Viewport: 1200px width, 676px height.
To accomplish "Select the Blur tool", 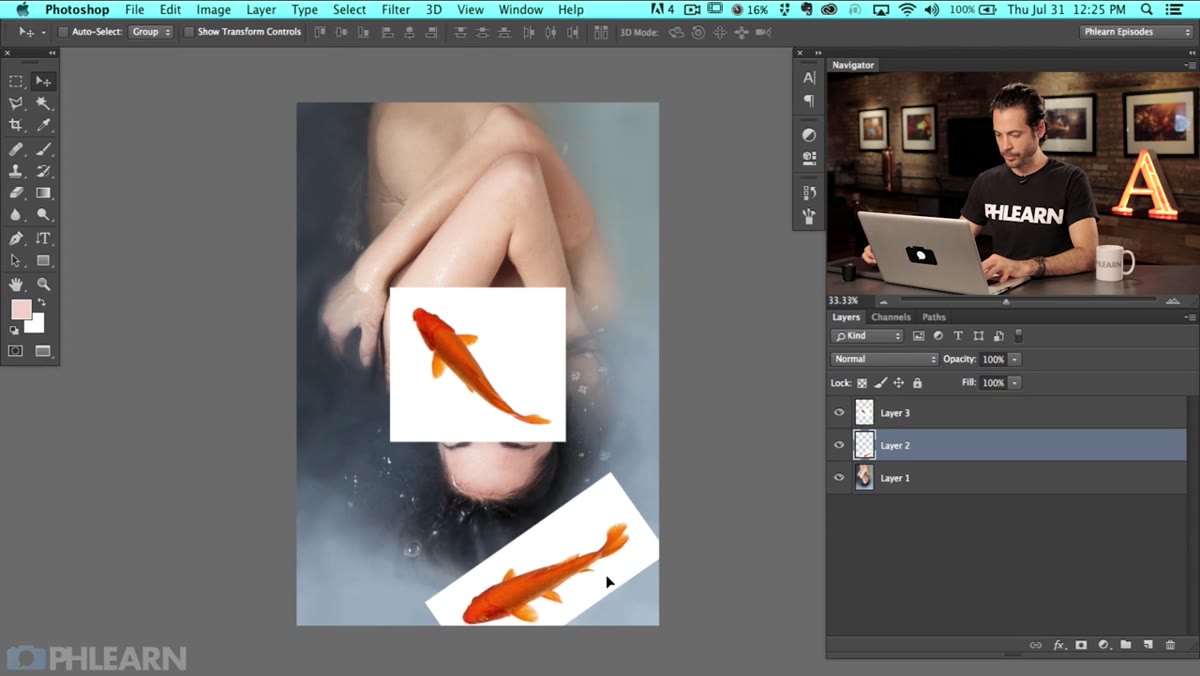I will pyautogui.click(x=16, y=215).
